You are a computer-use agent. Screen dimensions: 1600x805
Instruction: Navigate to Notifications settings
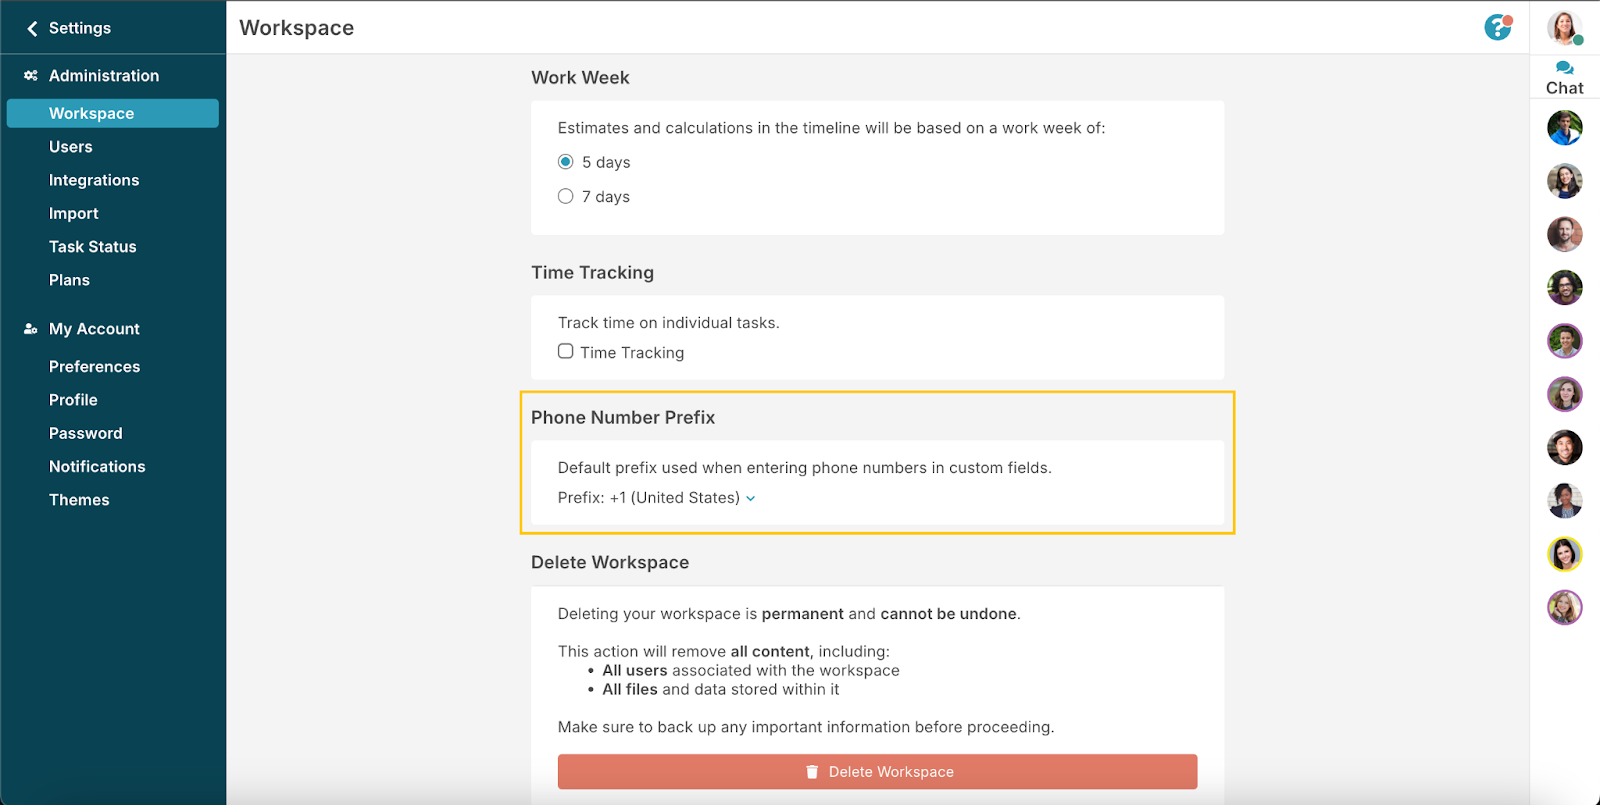(97, 467)
